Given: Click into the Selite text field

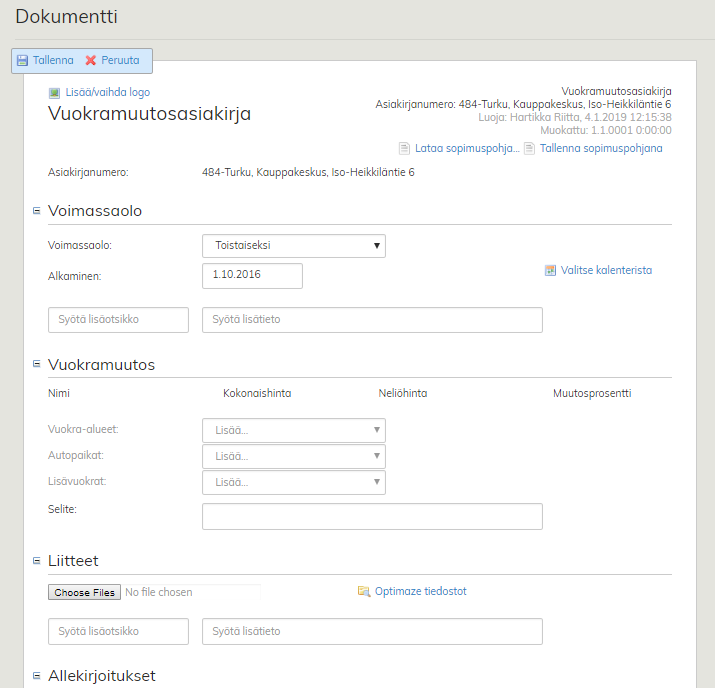Looking at the screenshot, I should (372, 516).
